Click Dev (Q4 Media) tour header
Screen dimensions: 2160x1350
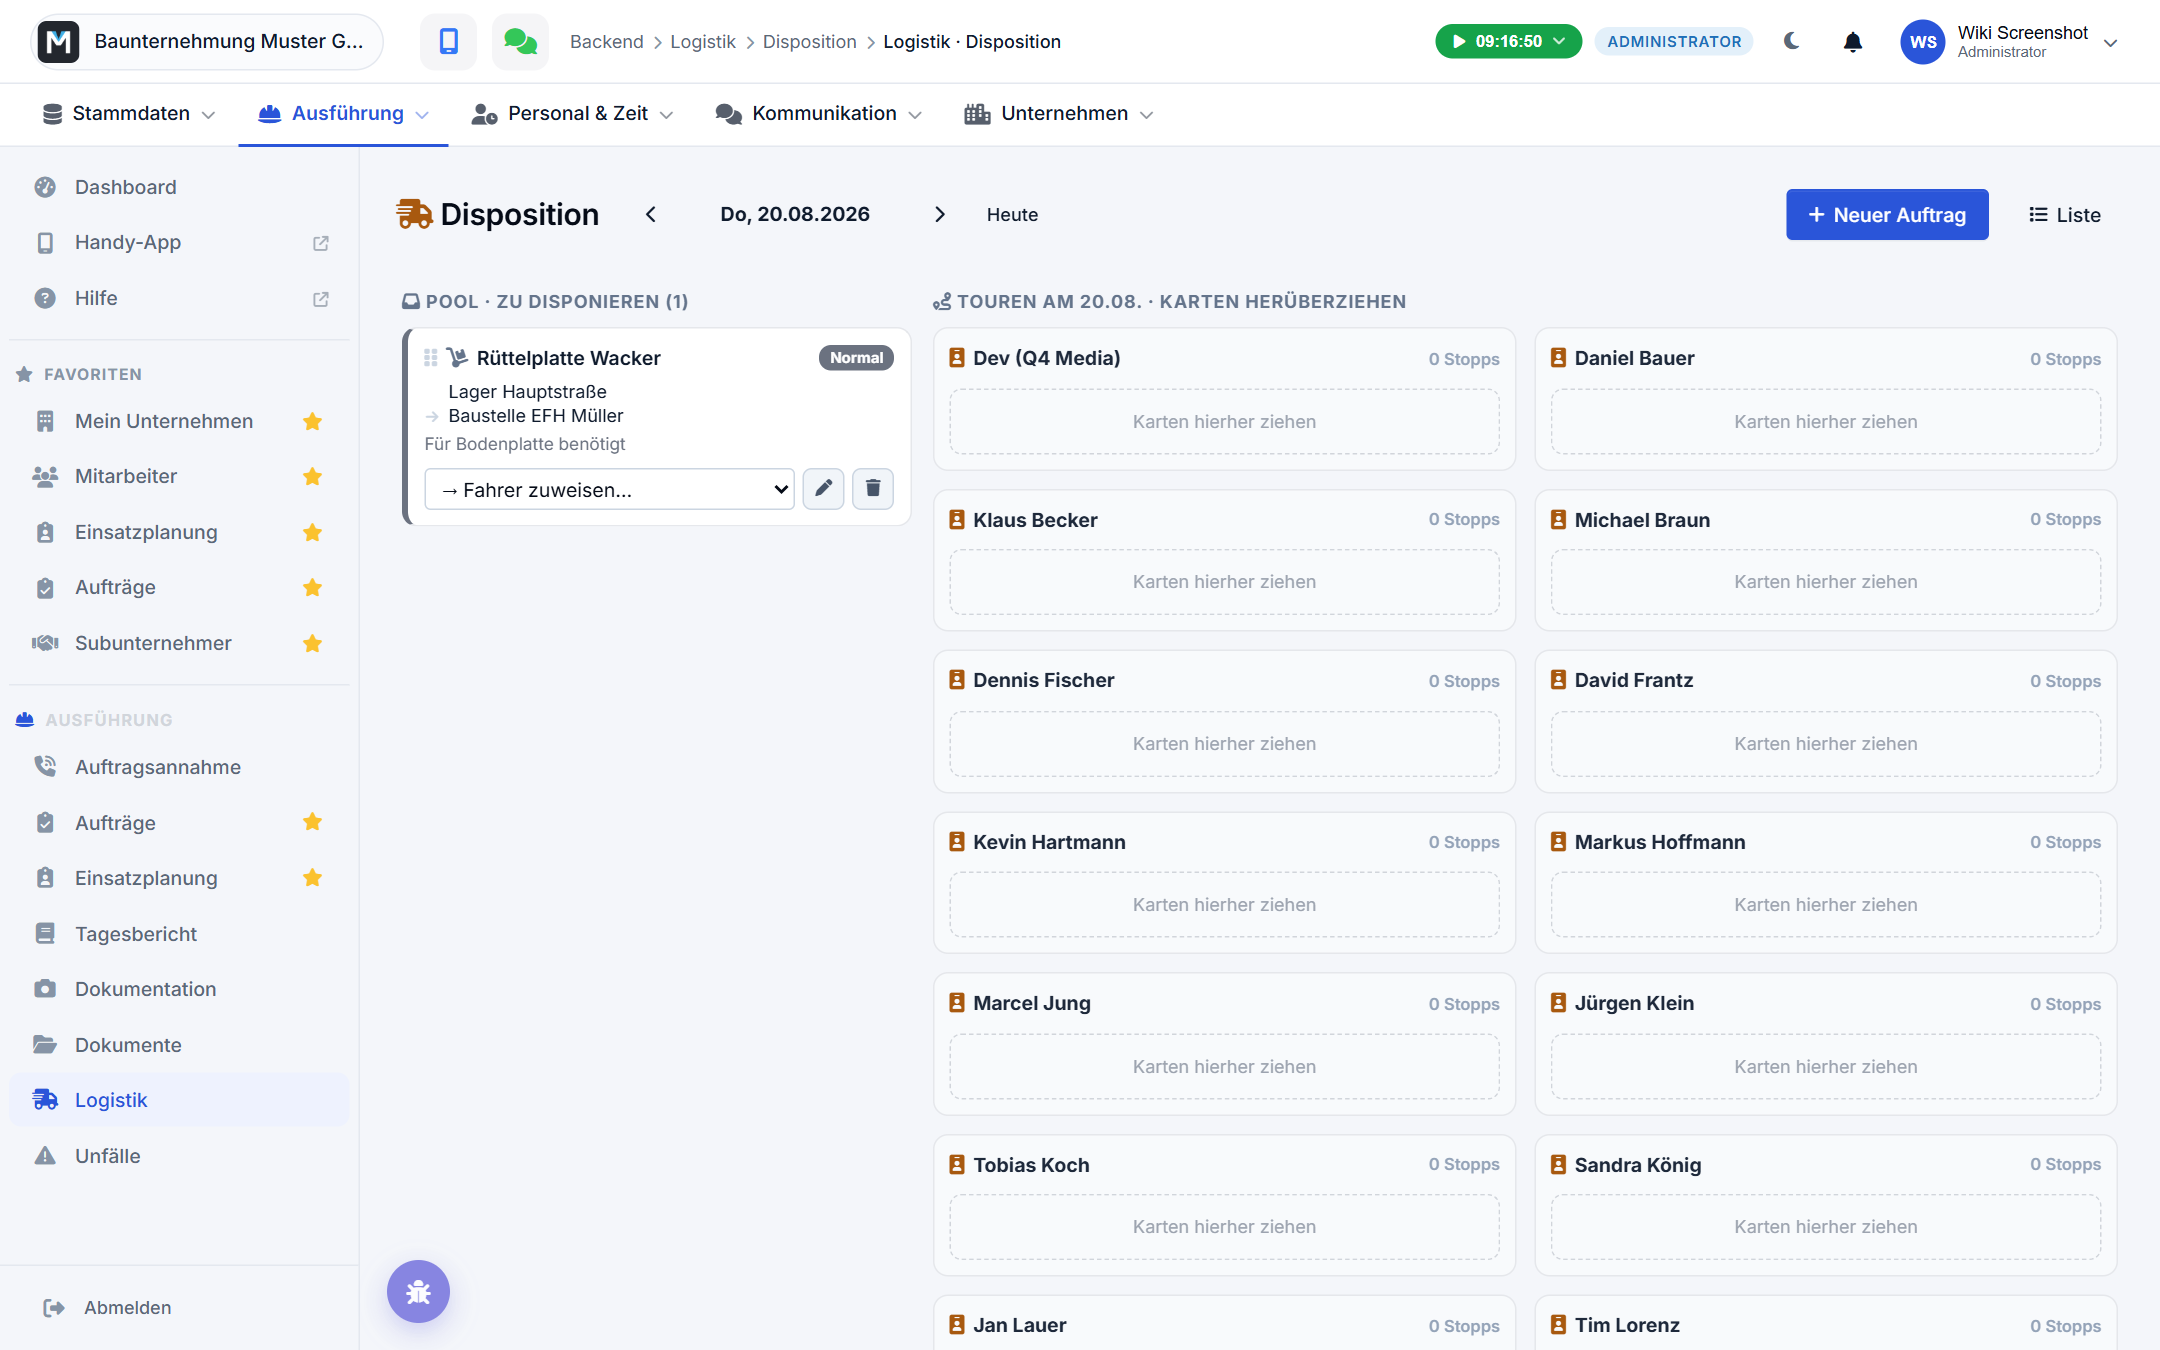pyautogui.click(x=1224, y=358)
